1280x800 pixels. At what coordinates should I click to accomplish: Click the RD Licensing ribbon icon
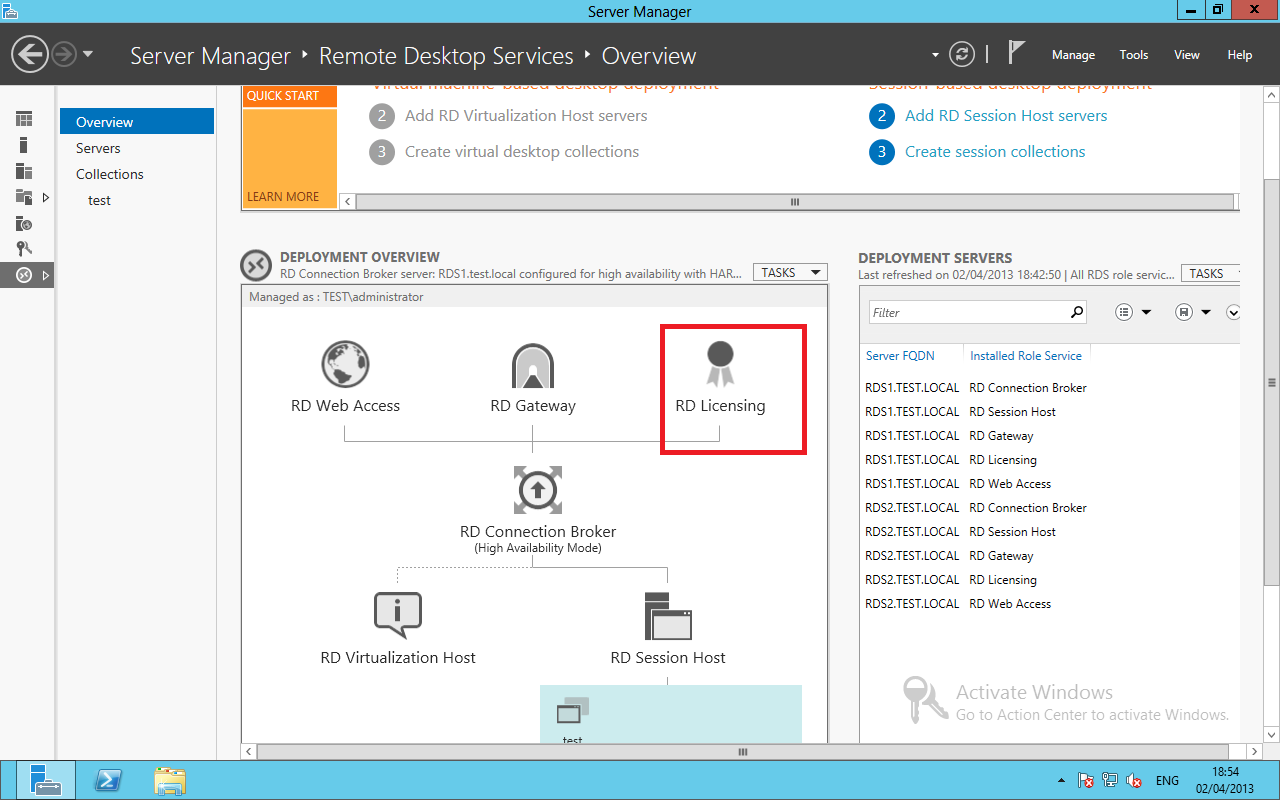pos(720,364)
